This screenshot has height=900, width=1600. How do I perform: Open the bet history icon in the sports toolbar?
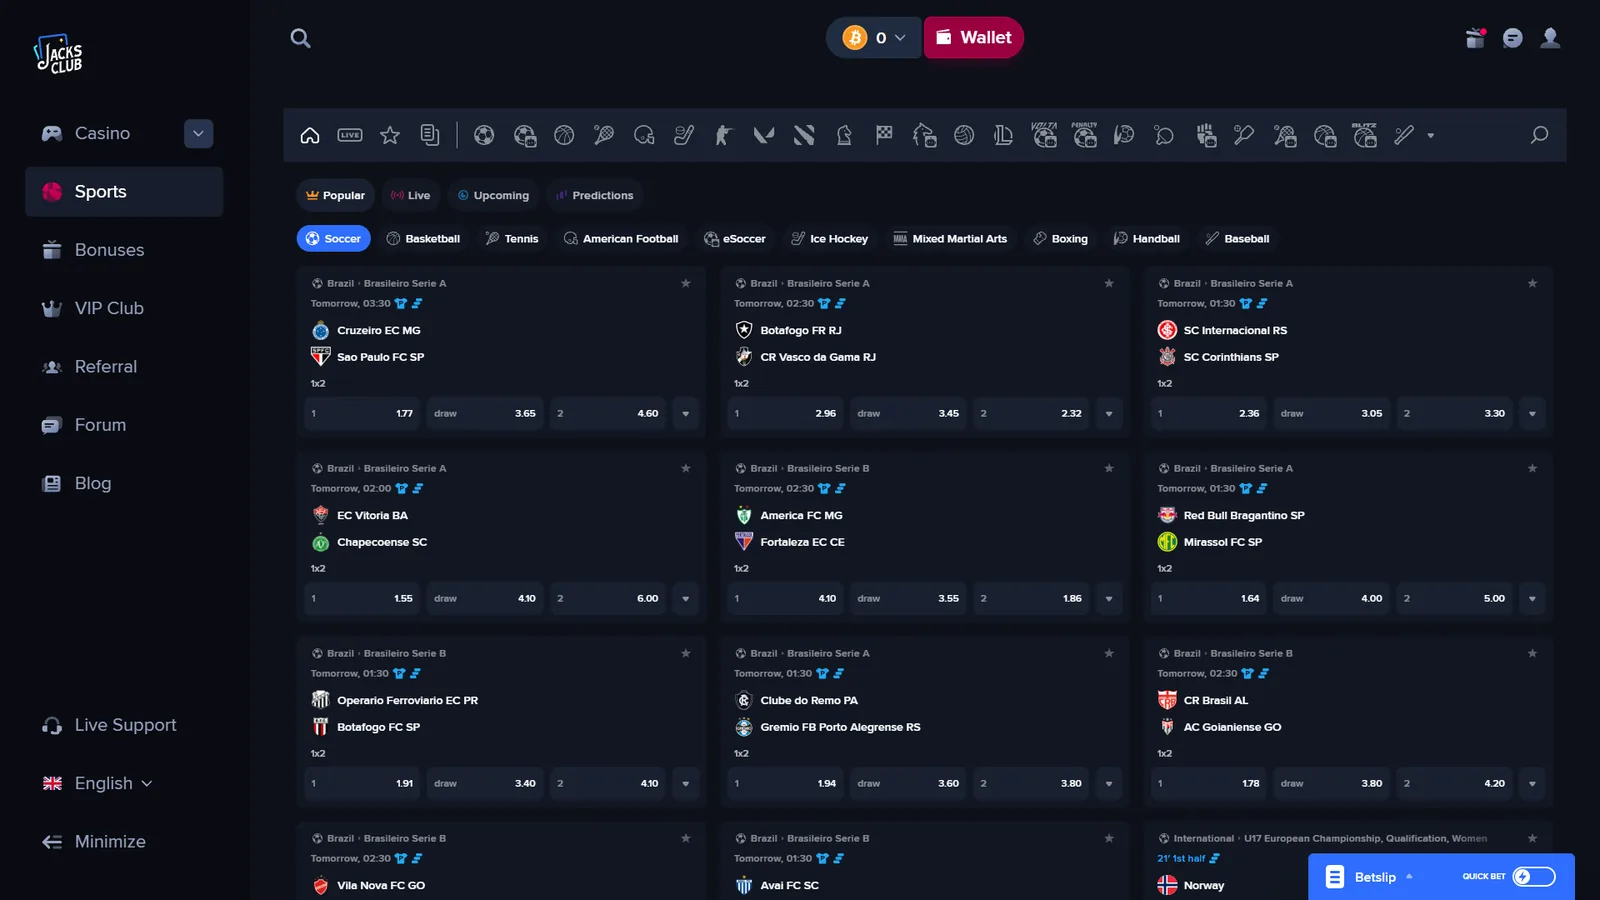[x=430, y=135]
